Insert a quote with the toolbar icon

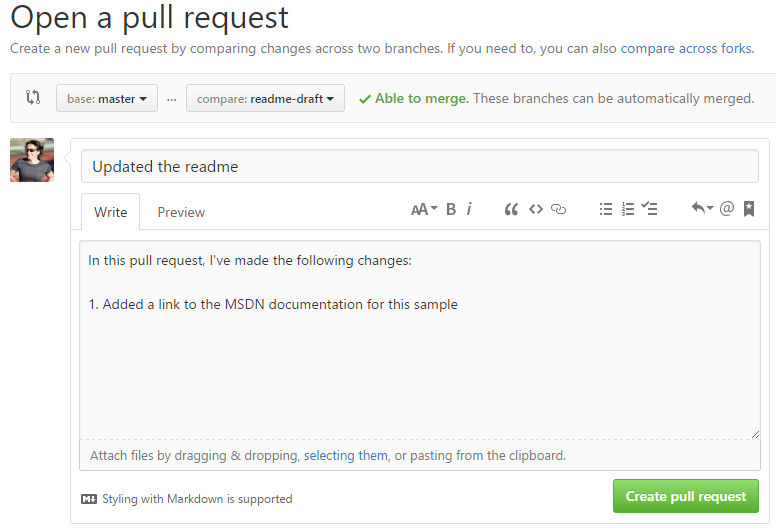[511, 209]
